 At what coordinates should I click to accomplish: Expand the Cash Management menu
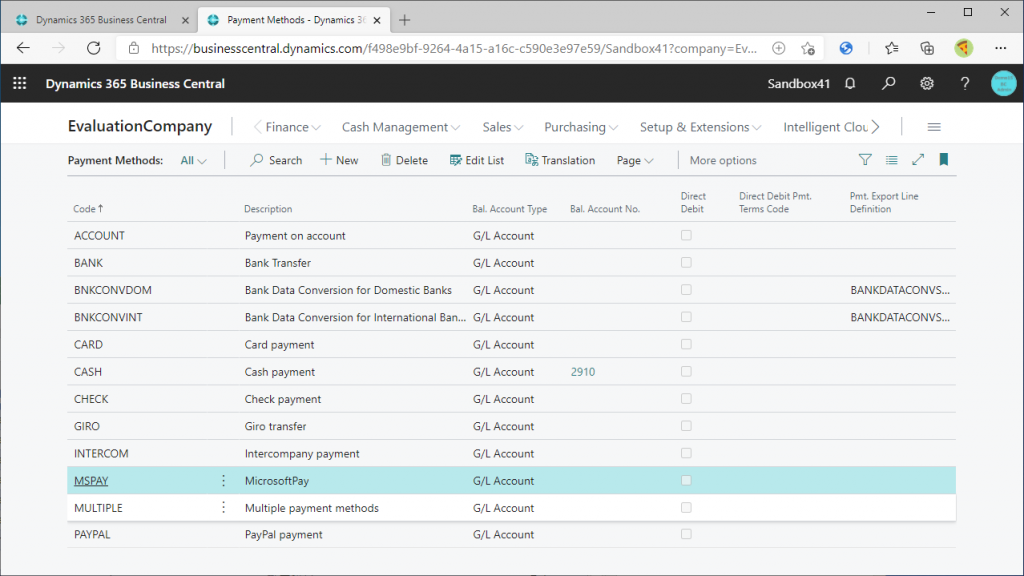click(x=401, y=127)
